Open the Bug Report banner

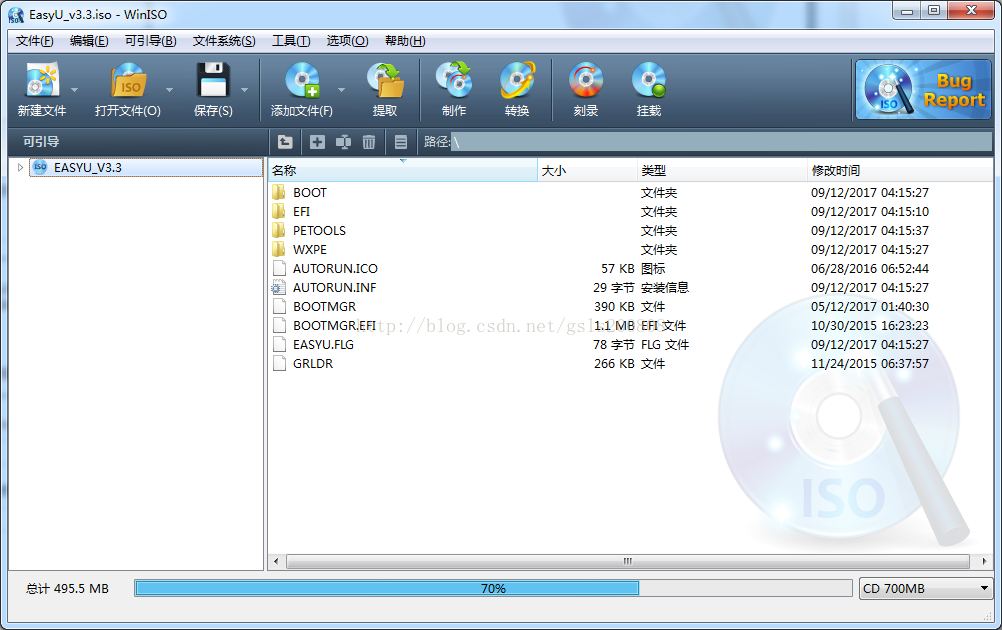923,89
